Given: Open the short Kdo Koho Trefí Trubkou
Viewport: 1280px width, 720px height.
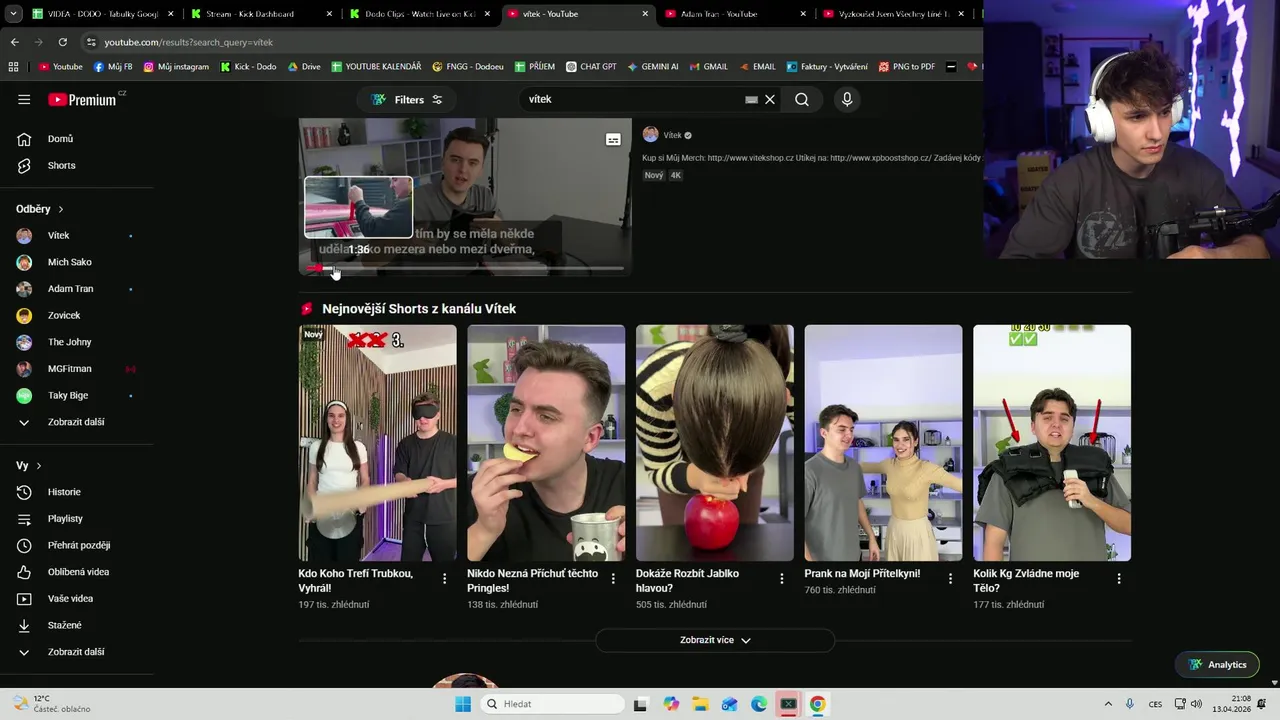Looking at the screenshot, I should point(377,443).
